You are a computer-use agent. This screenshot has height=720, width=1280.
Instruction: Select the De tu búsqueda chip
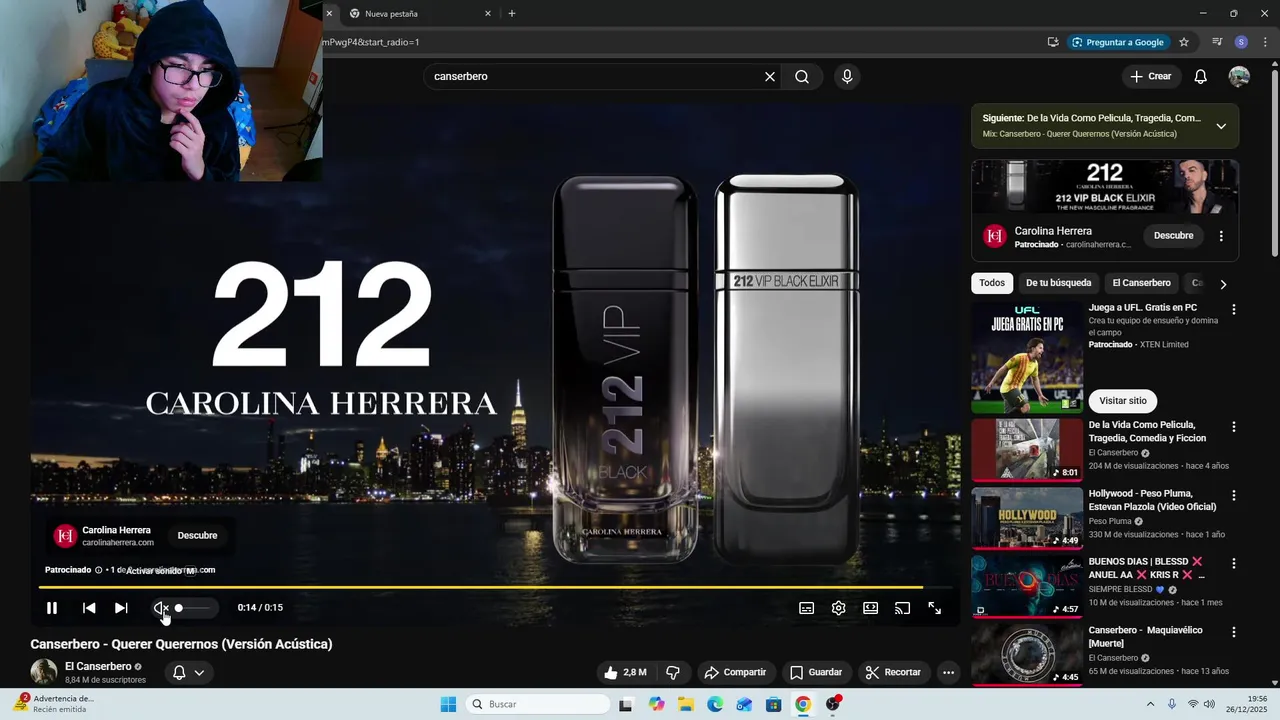(x=1058, y=283)
